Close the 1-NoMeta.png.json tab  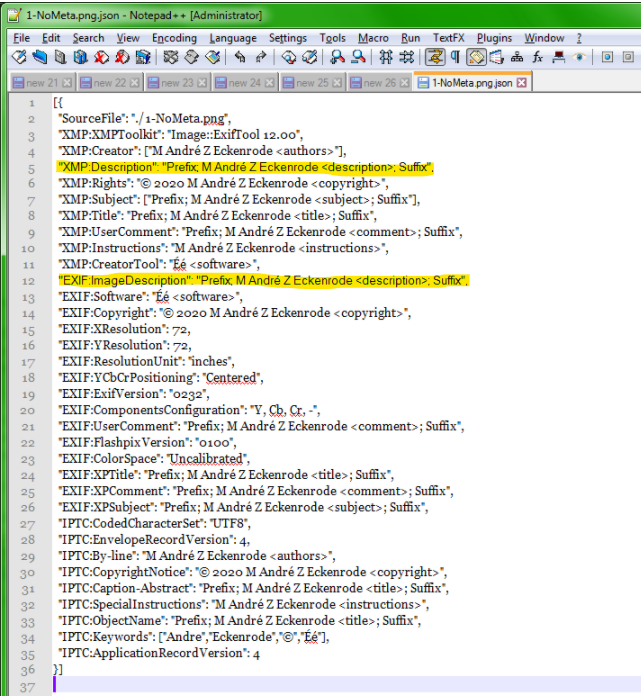click(522, 83)
